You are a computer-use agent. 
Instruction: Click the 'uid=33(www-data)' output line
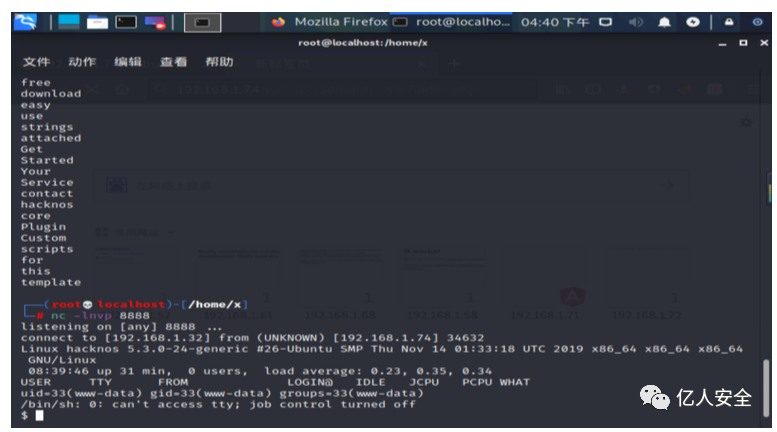(x=222, y=393)
